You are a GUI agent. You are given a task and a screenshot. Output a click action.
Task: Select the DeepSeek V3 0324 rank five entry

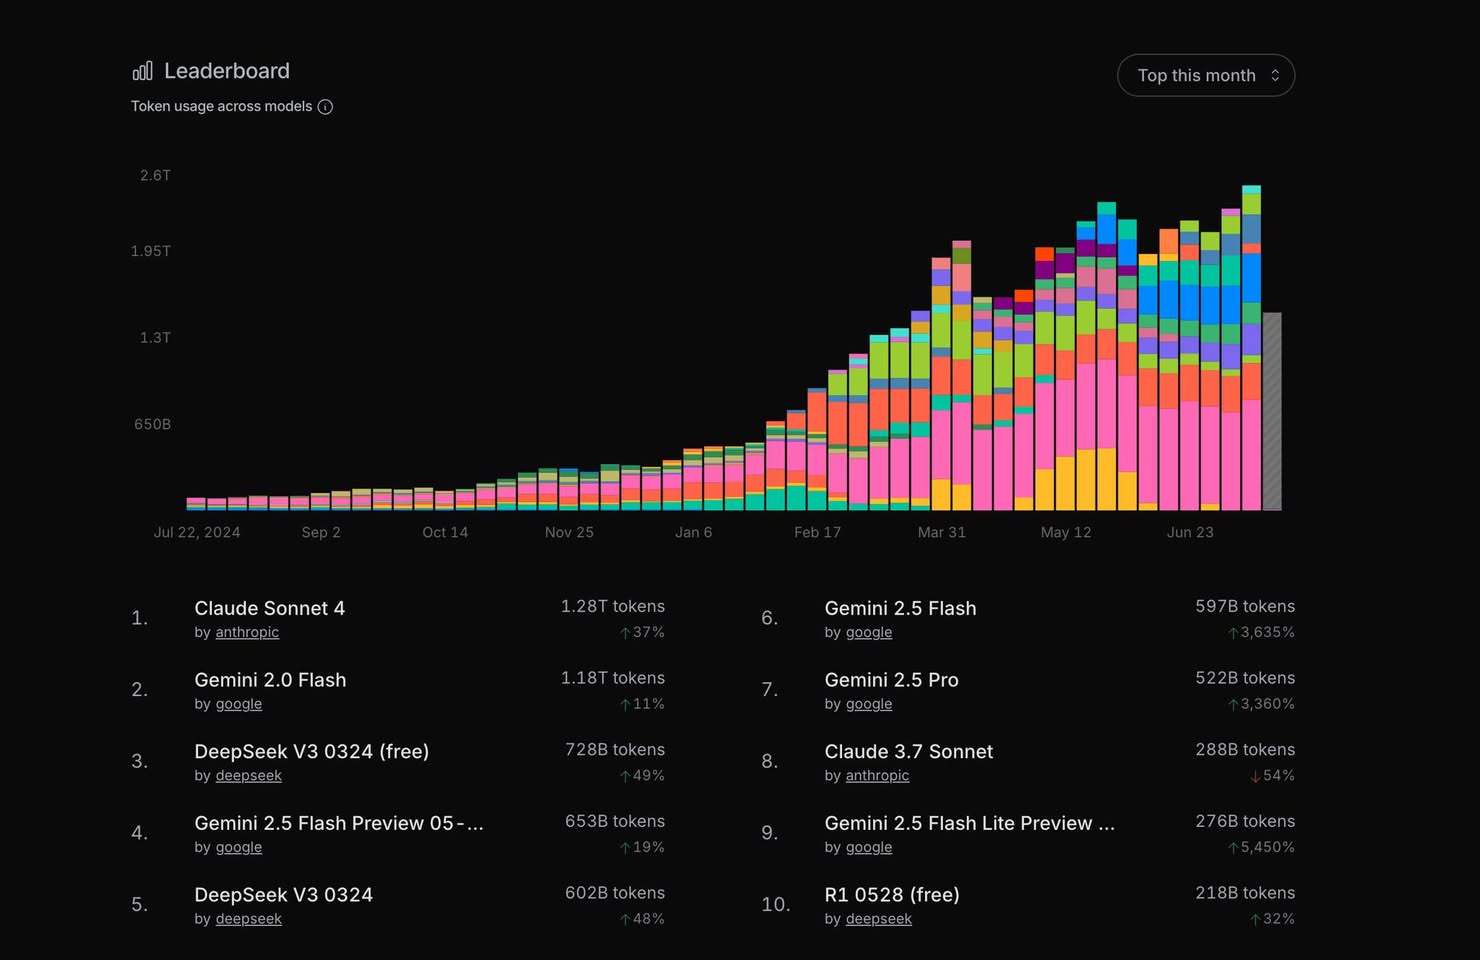(283, 895)
